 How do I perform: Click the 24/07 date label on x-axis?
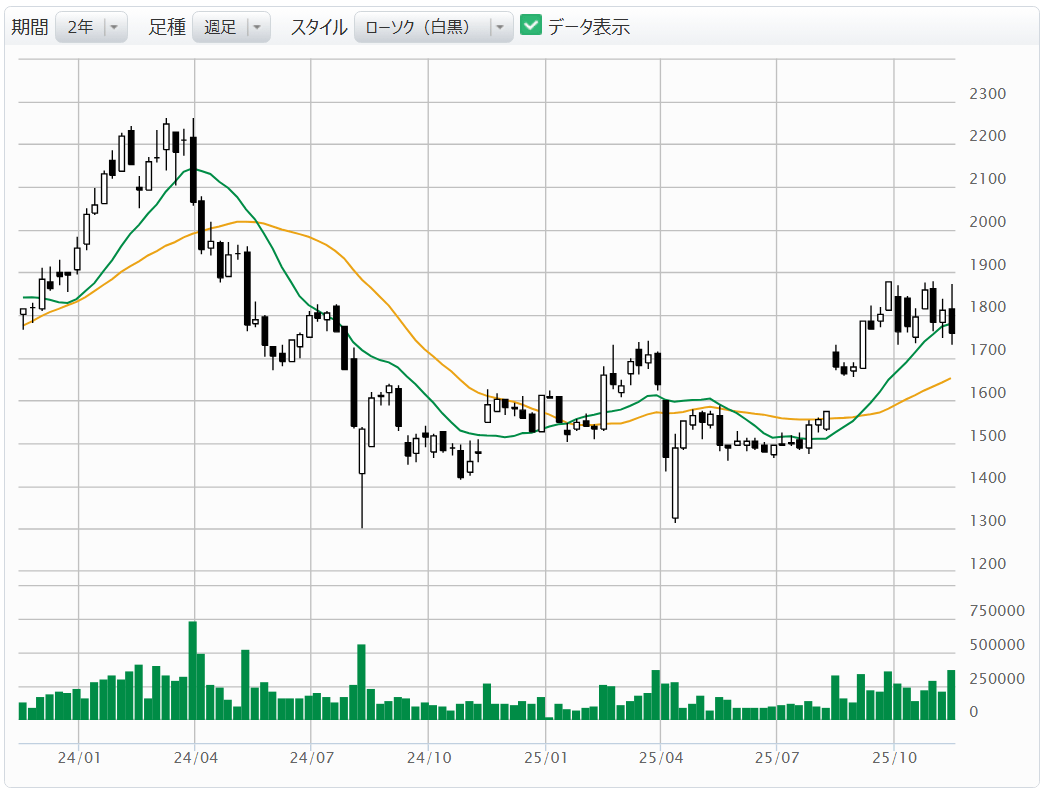tap(311, 759)
